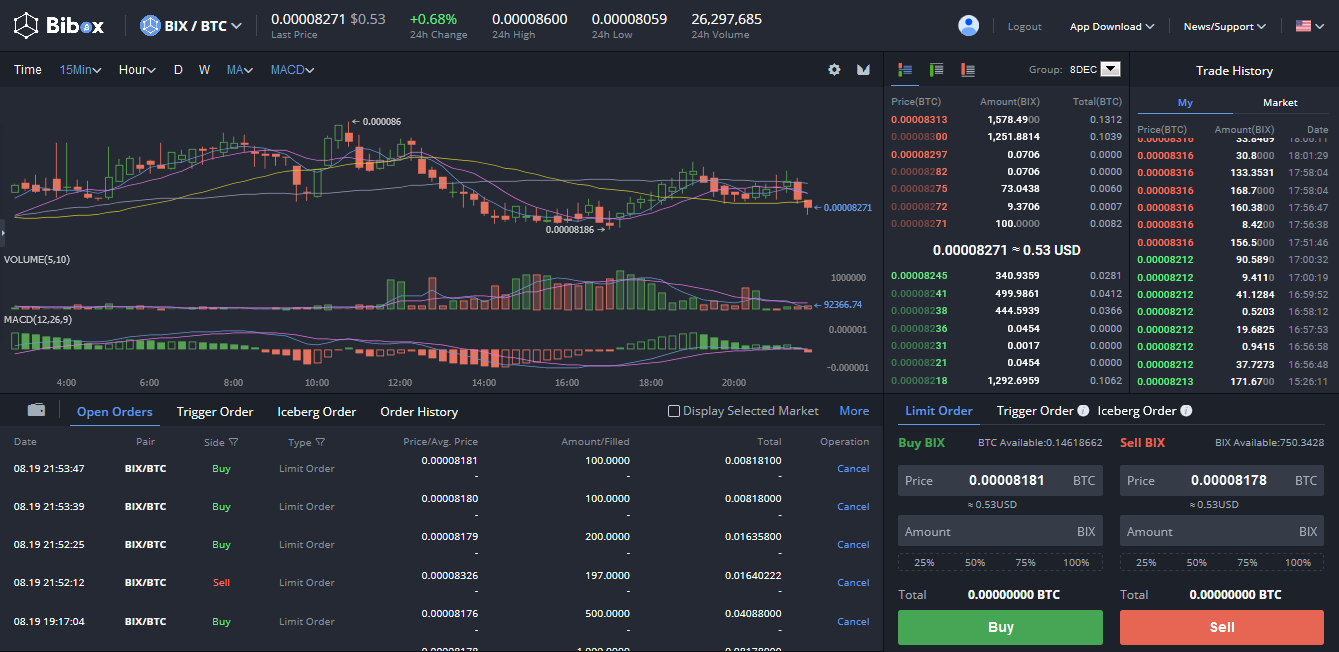Open help icon next to Iceberg Order
Viewport: 1339px width, 652px height.
pos(1186,411)
